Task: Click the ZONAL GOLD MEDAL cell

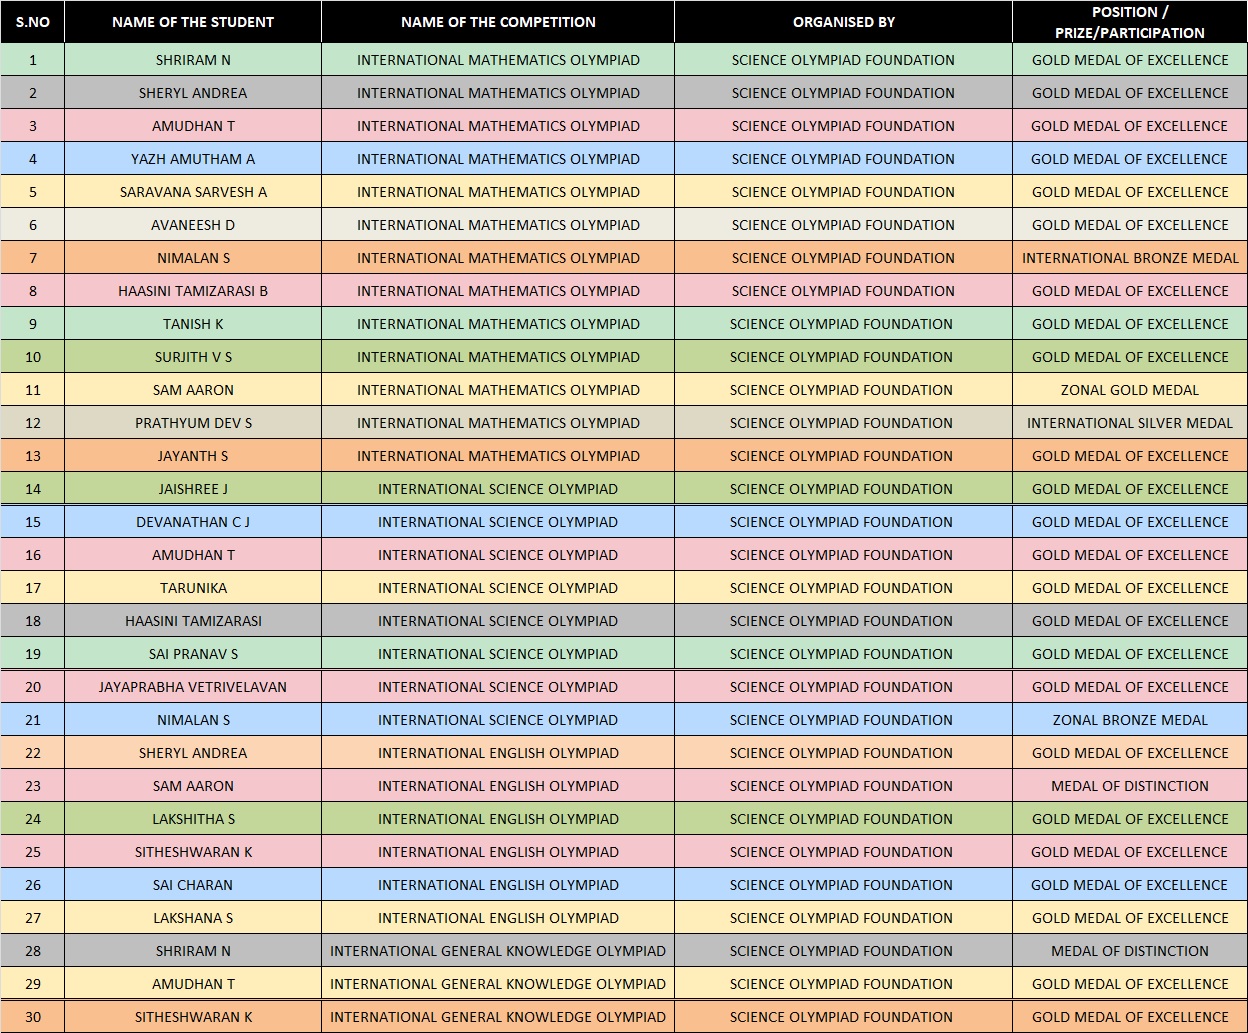Action: (1129, 390)
